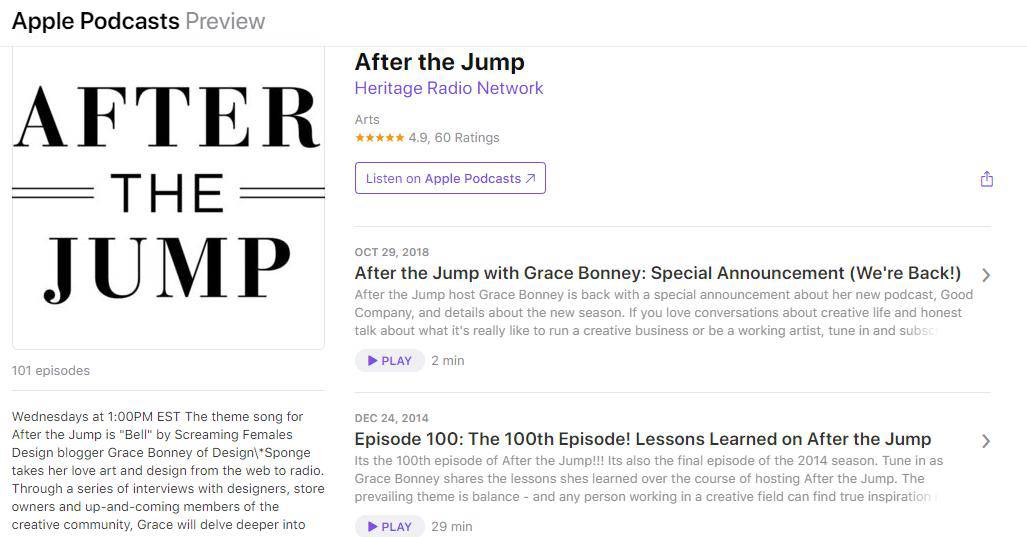
Task: Play the Special Announcement 2 min episode
Action: pos(390,361)
